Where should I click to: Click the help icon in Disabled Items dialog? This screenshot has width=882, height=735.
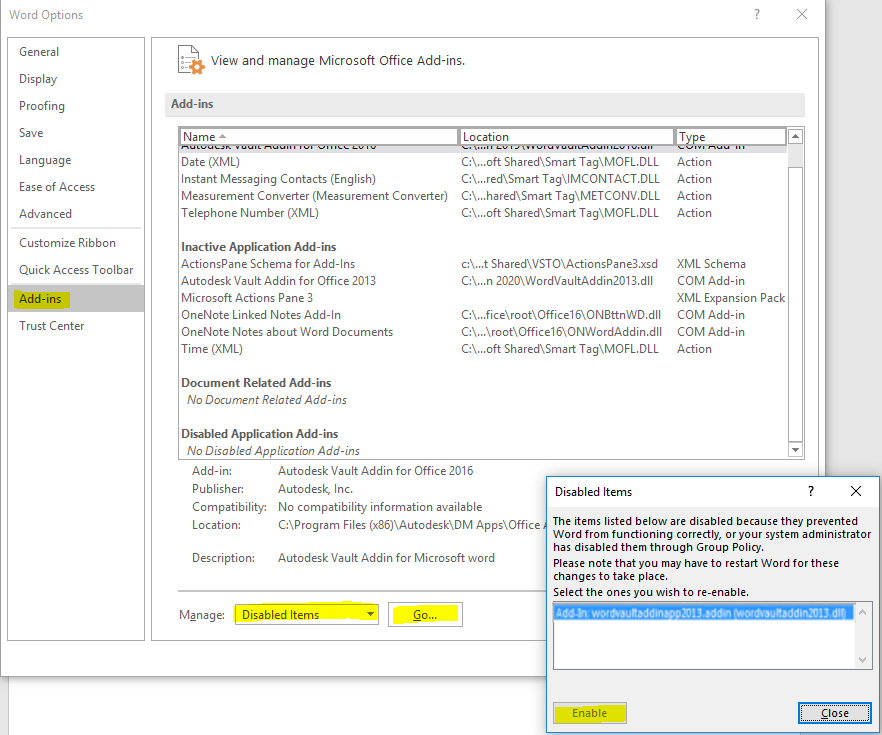[810, 491]
